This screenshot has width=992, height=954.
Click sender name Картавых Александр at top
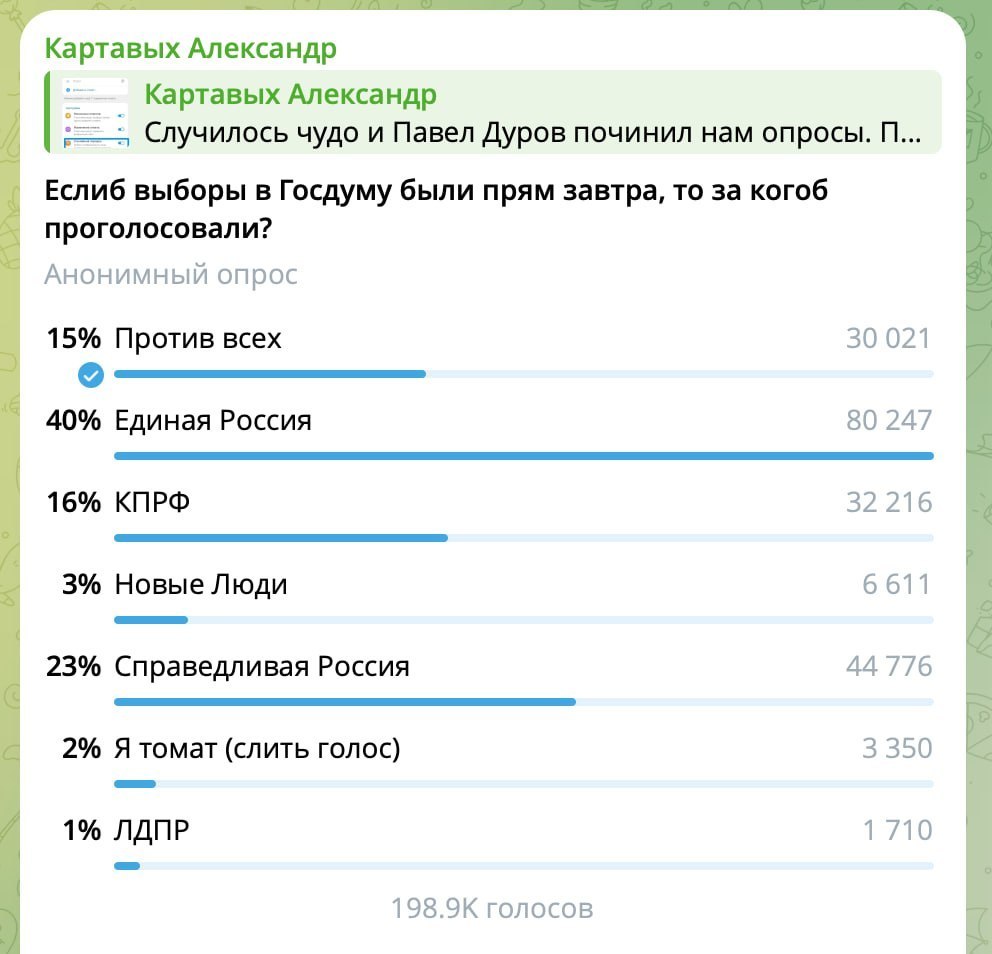click(190, 48)
